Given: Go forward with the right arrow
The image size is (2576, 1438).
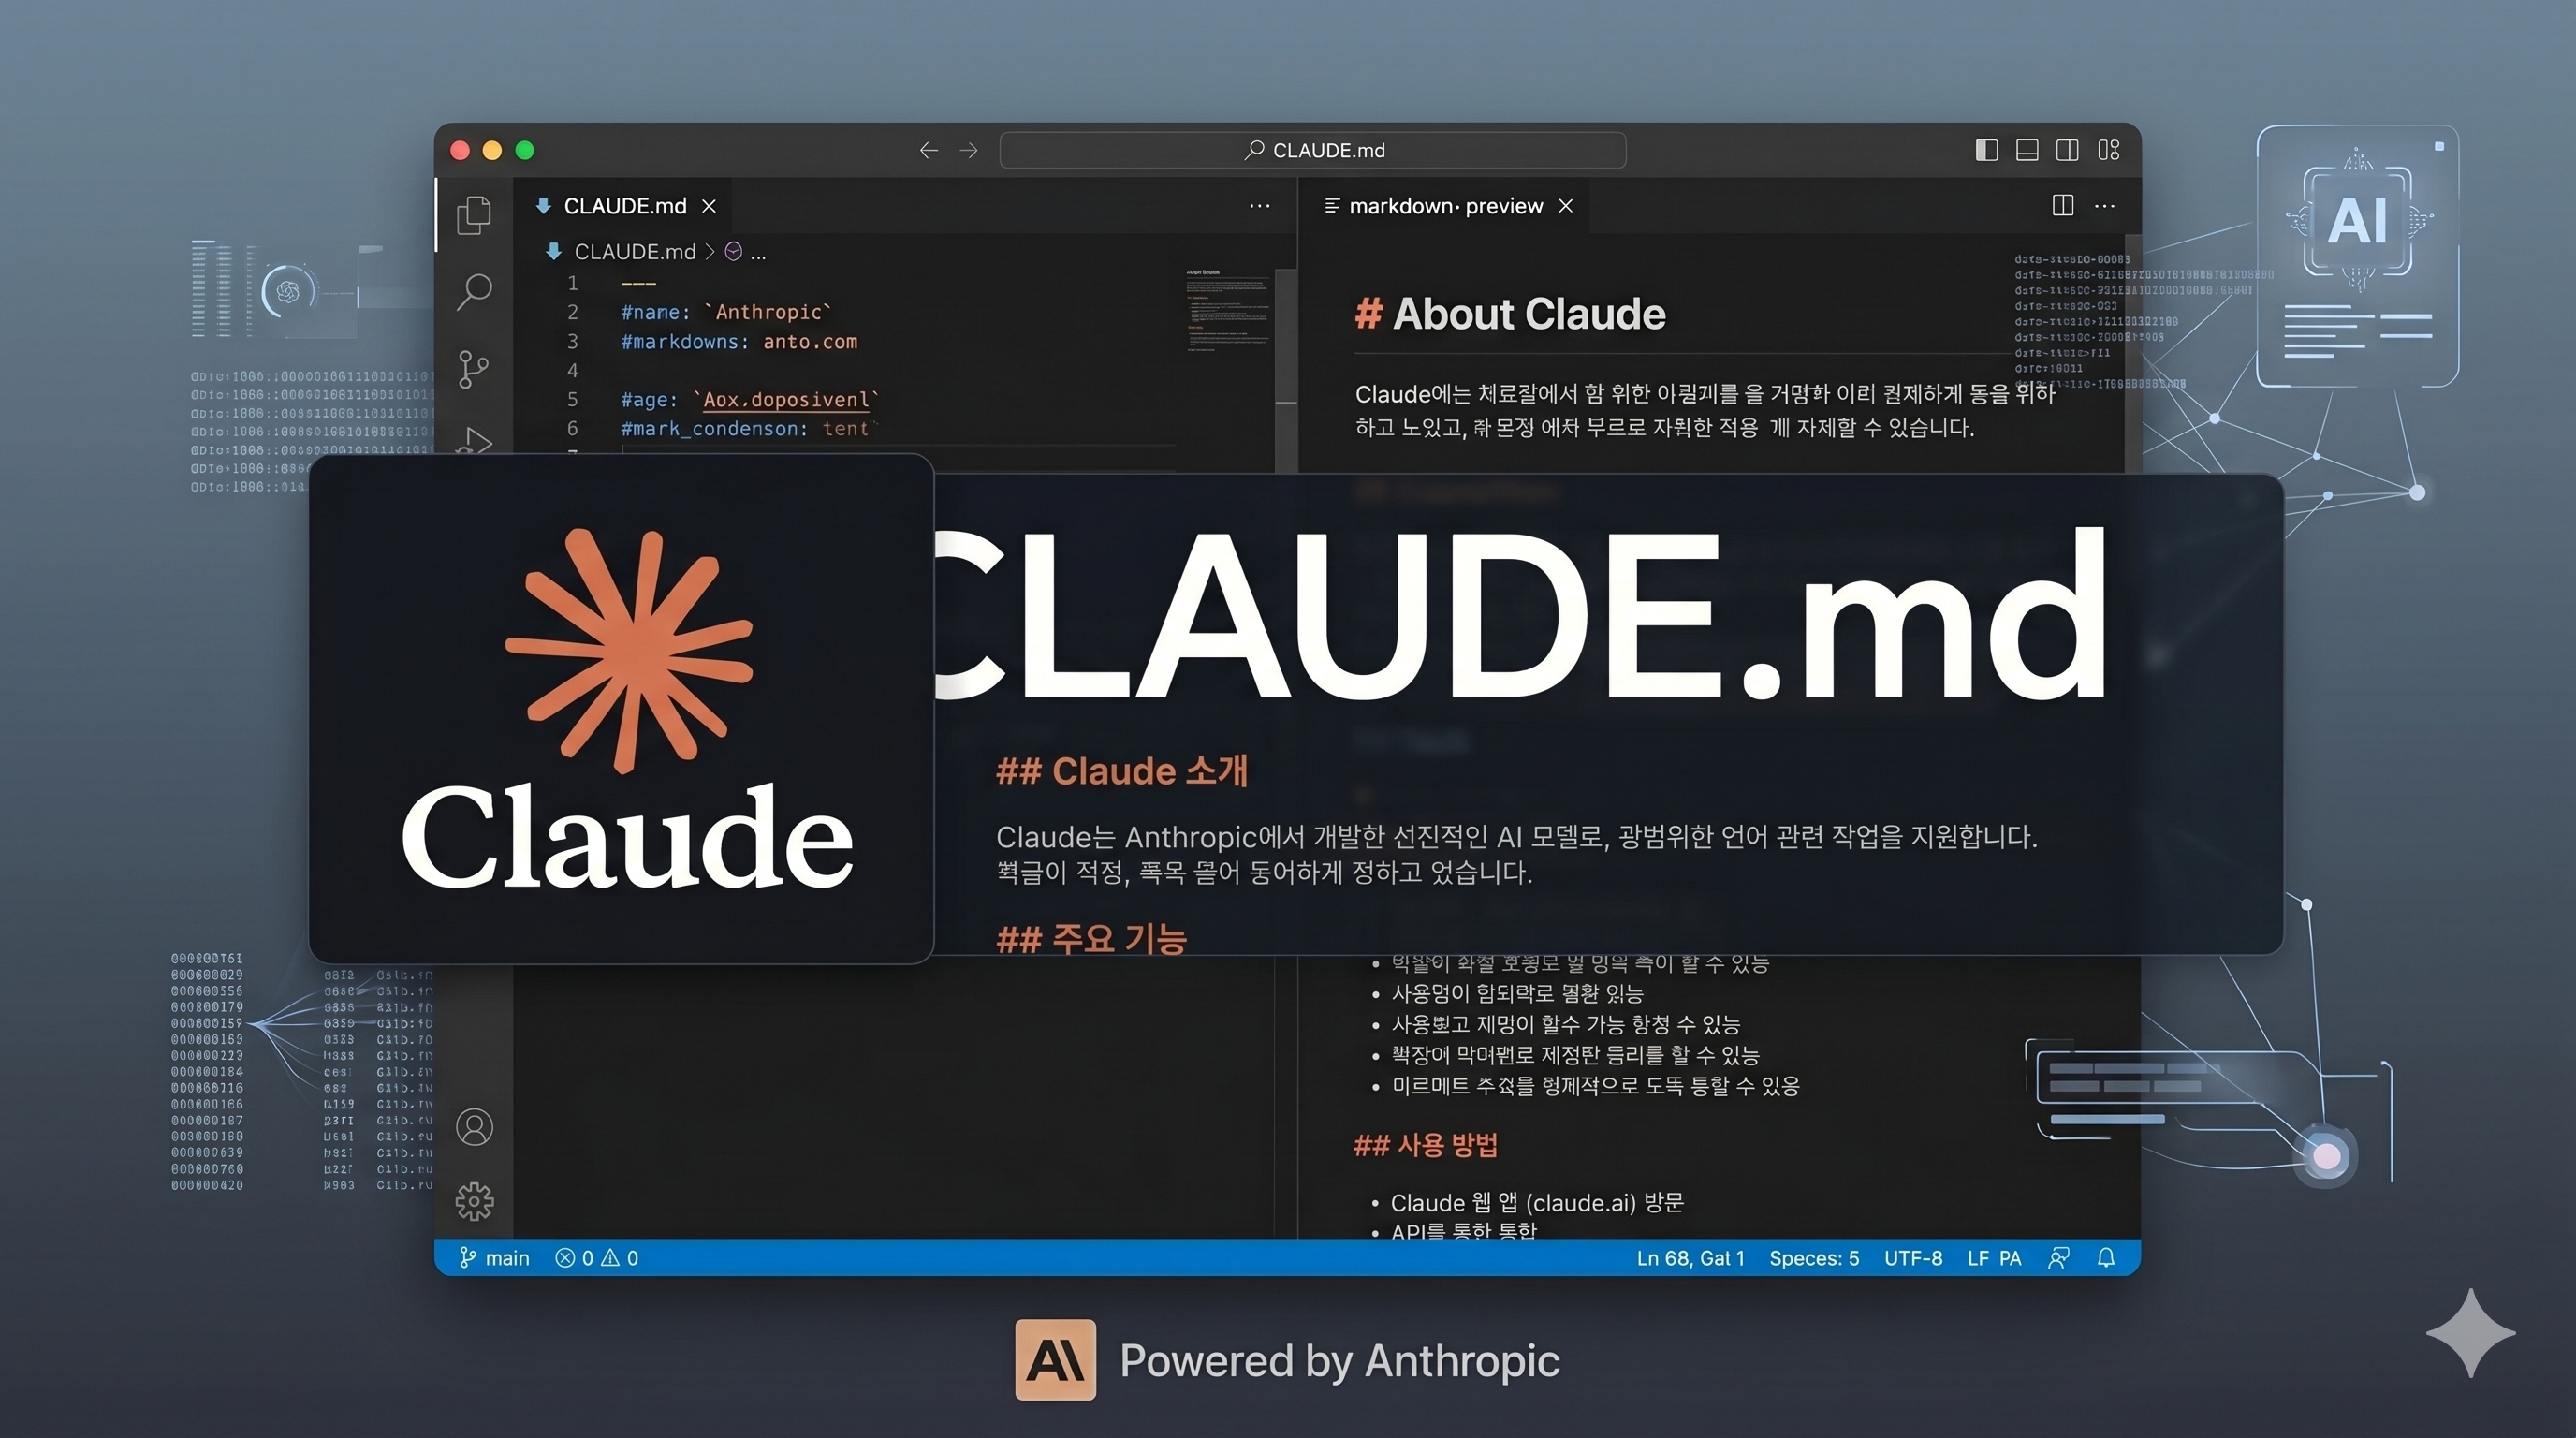Looking at the screenshot, I should tap(968, 150).
